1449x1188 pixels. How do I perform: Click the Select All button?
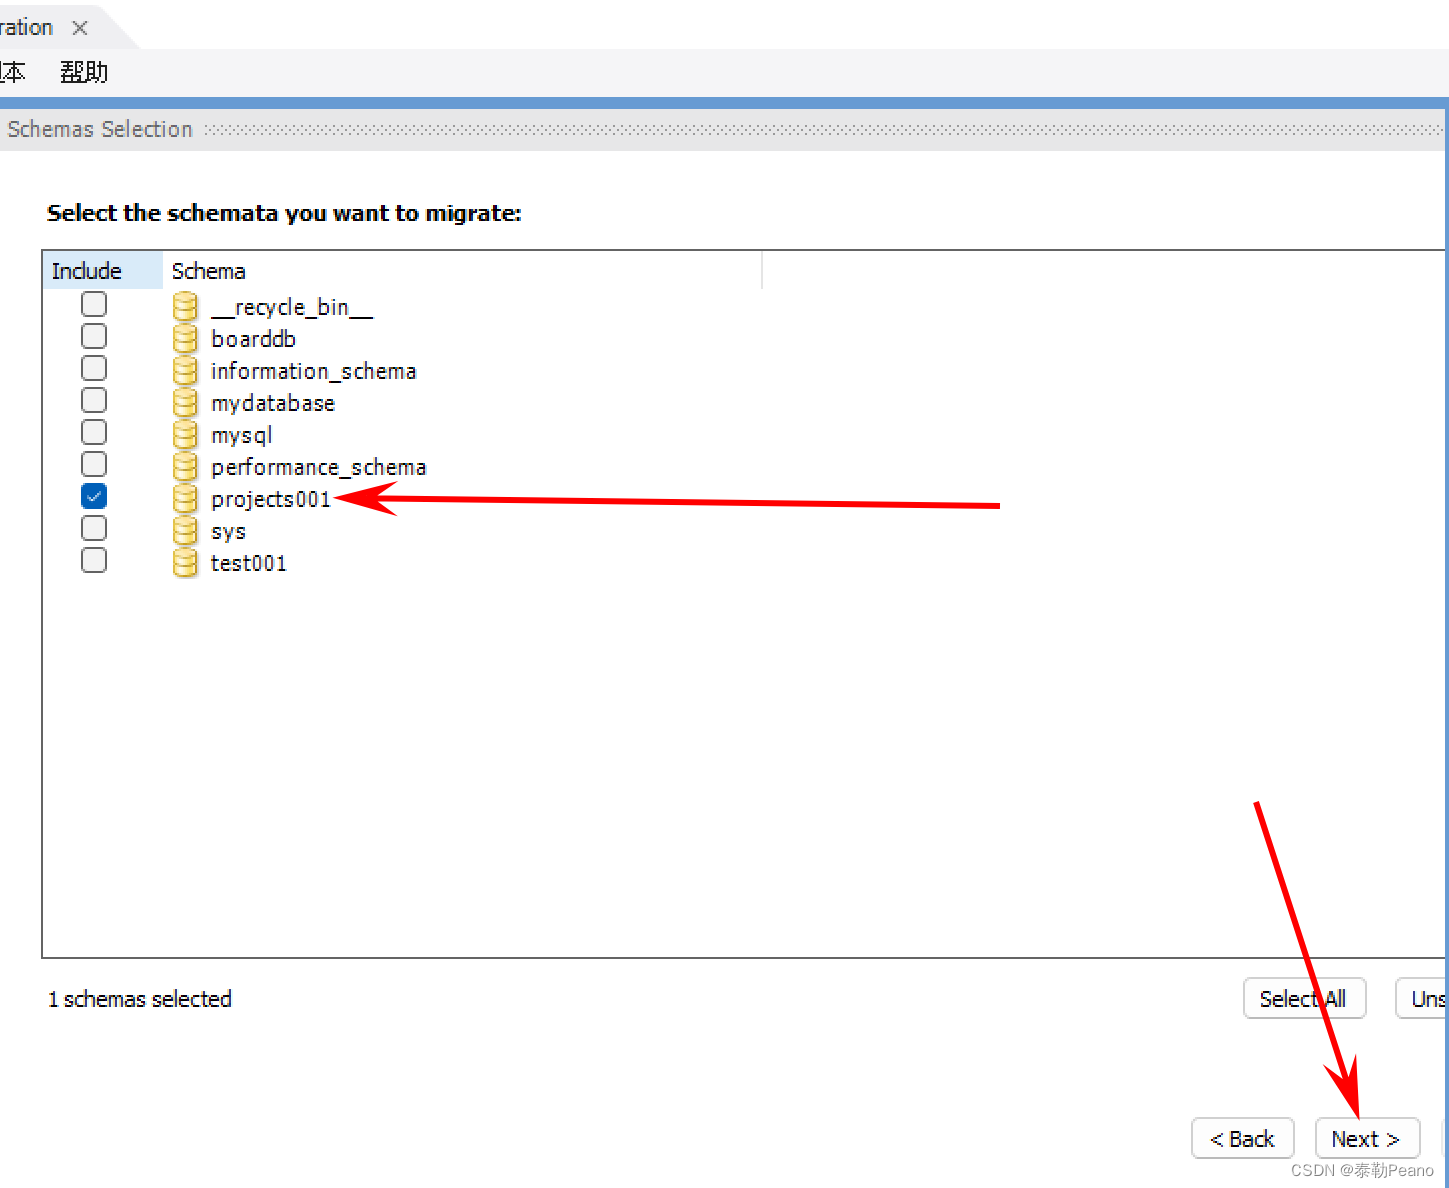pyautogui.click(x=1304, y=999)
